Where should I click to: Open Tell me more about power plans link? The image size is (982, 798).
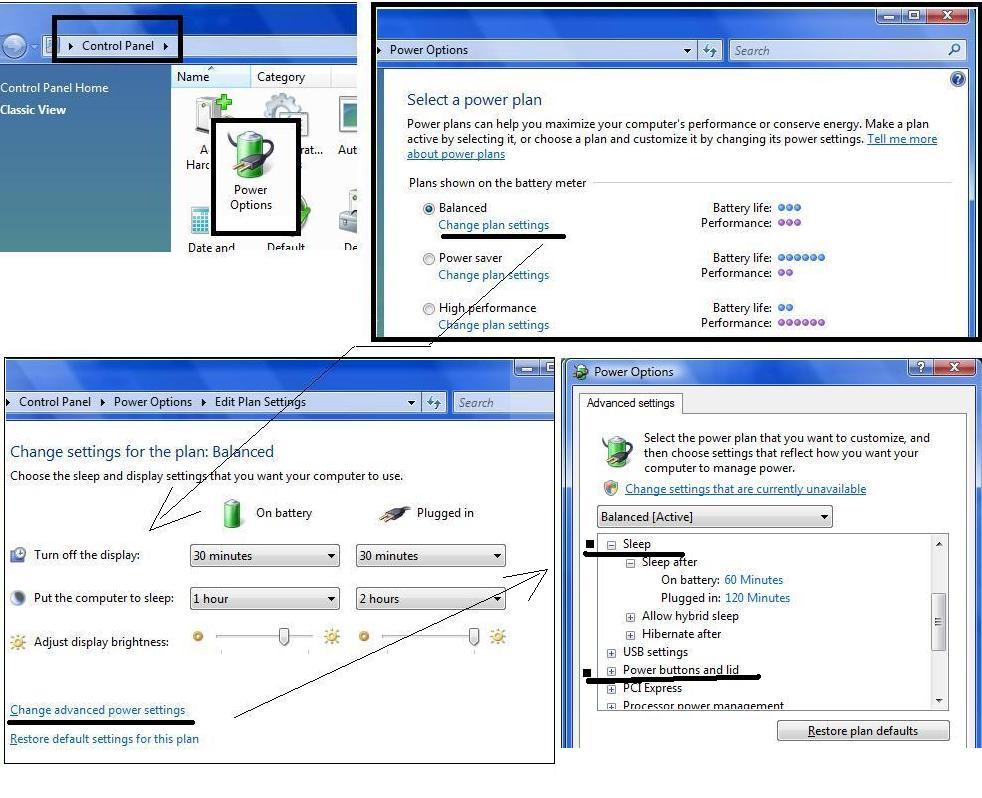(902, 139)
